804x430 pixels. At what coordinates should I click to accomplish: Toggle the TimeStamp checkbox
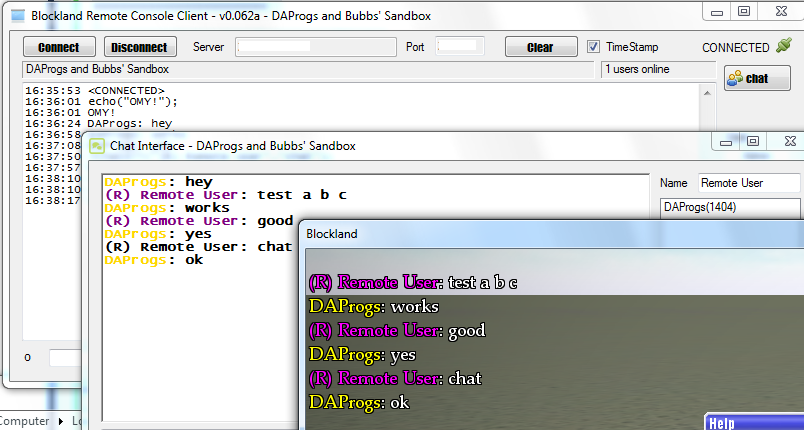(x=593, y=47)
